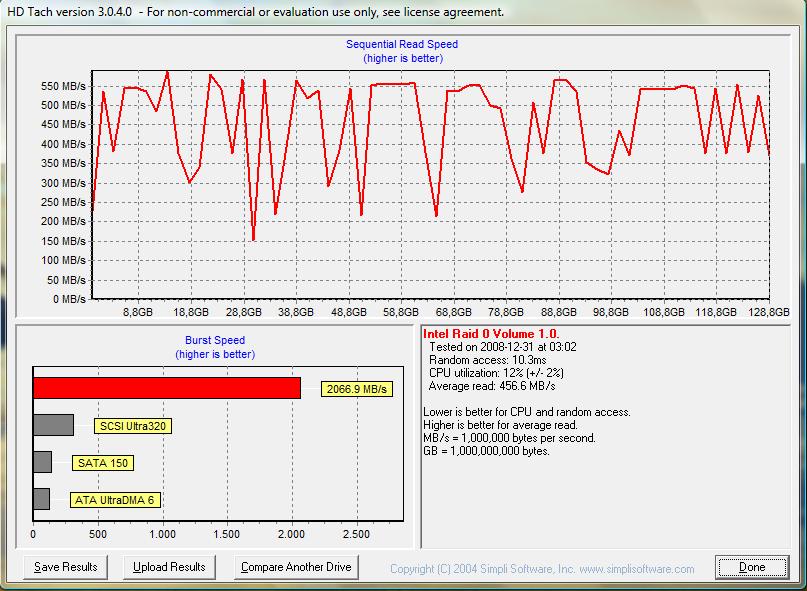
Task: Open Upload Results
Action: 169,567
